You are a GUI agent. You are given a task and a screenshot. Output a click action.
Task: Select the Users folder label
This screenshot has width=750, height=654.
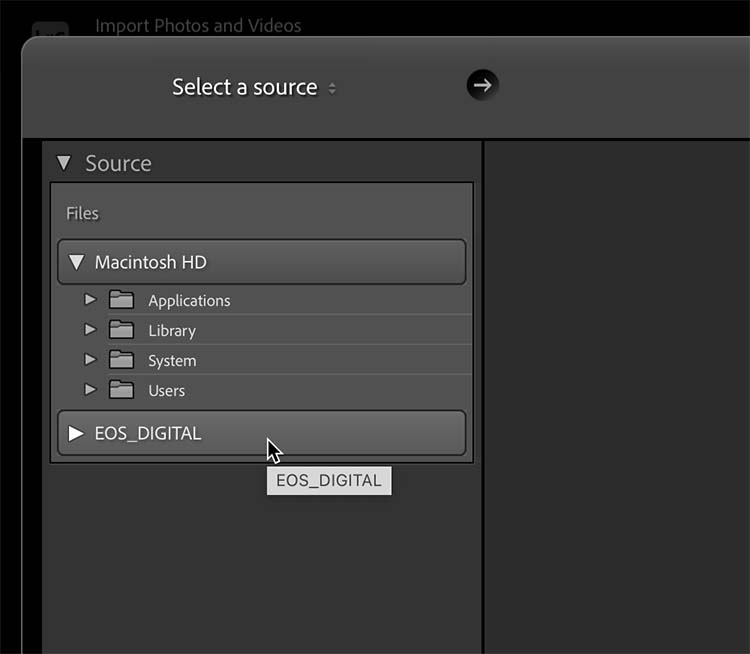click(166, 391)
